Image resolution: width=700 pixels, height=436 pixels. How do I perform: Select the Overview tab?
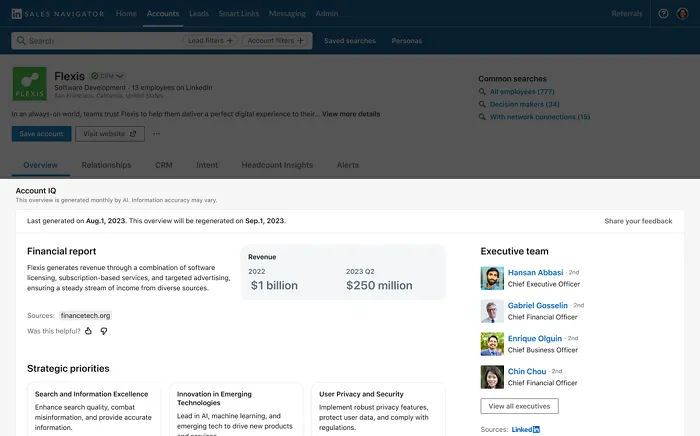[x=41, y=165]
